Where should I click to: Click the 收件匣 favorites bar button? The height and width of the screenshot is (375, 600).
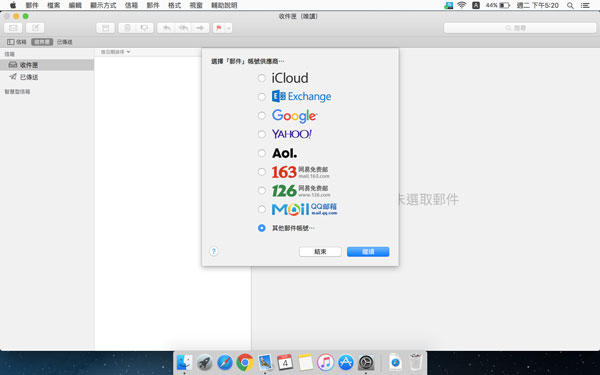click(x=42, y=42)
